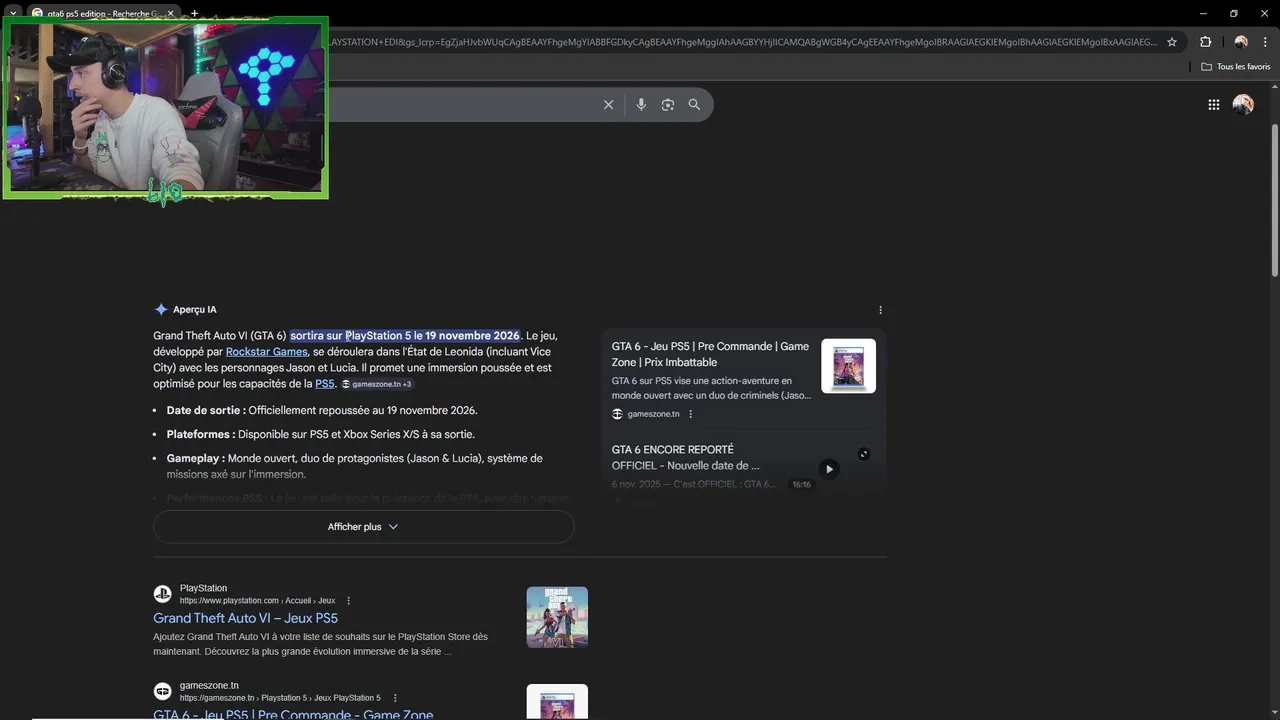
Task: Open the Google apps grid icon
Action: coord(1214,105)
